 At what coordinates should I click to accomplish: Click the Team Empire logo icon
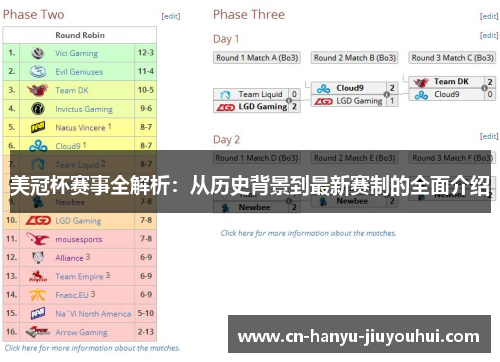point(38,276)
